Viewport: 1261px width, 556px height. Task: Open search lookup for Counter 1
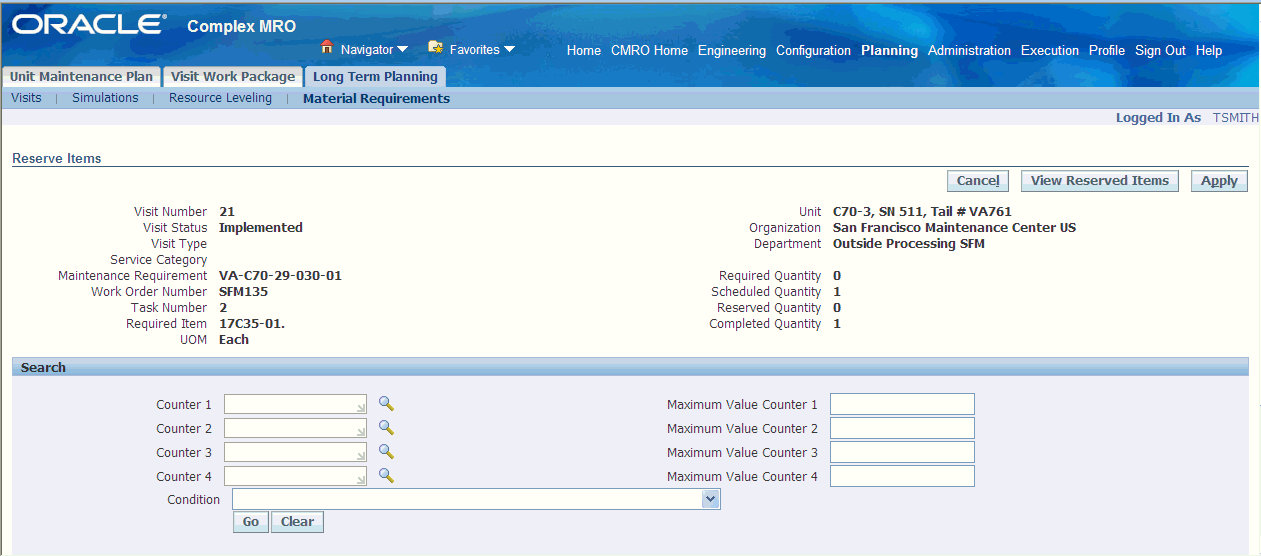point(386,404)
